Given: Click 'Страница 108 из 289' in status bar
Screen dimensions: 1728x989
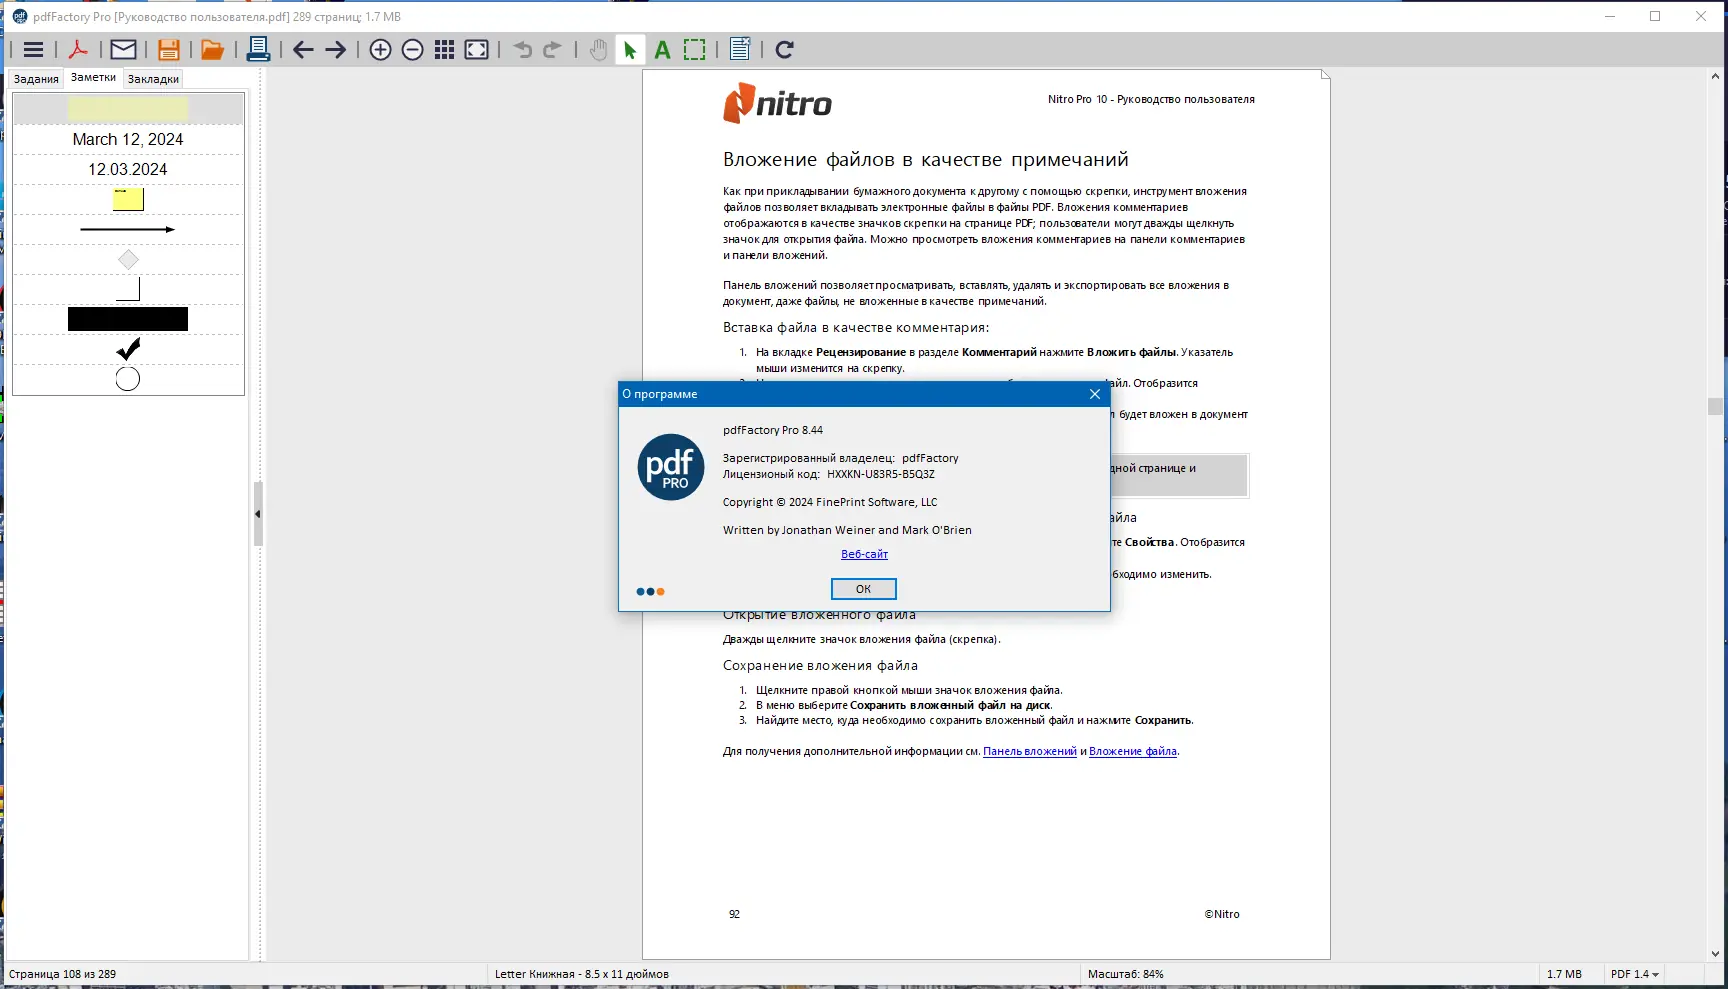Looking at the screenshot, I should pos(62,974).
